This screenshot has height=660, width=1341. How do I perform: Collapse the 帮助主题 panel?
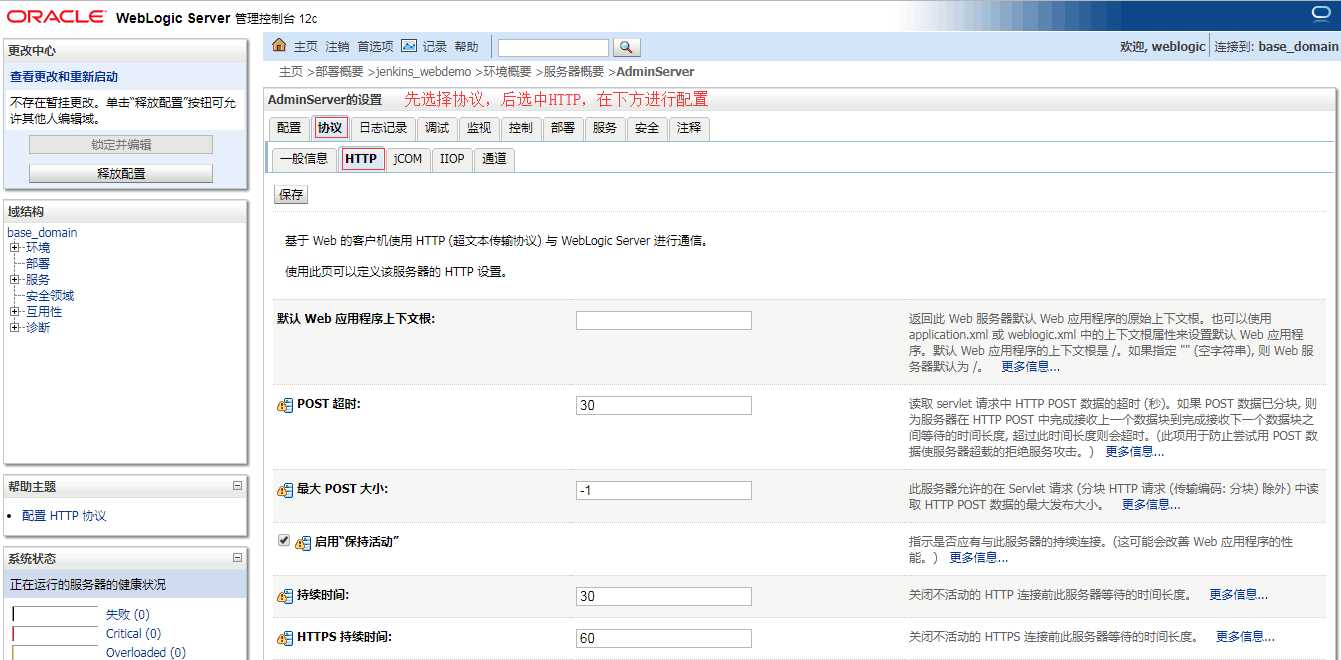coord(237,486)
